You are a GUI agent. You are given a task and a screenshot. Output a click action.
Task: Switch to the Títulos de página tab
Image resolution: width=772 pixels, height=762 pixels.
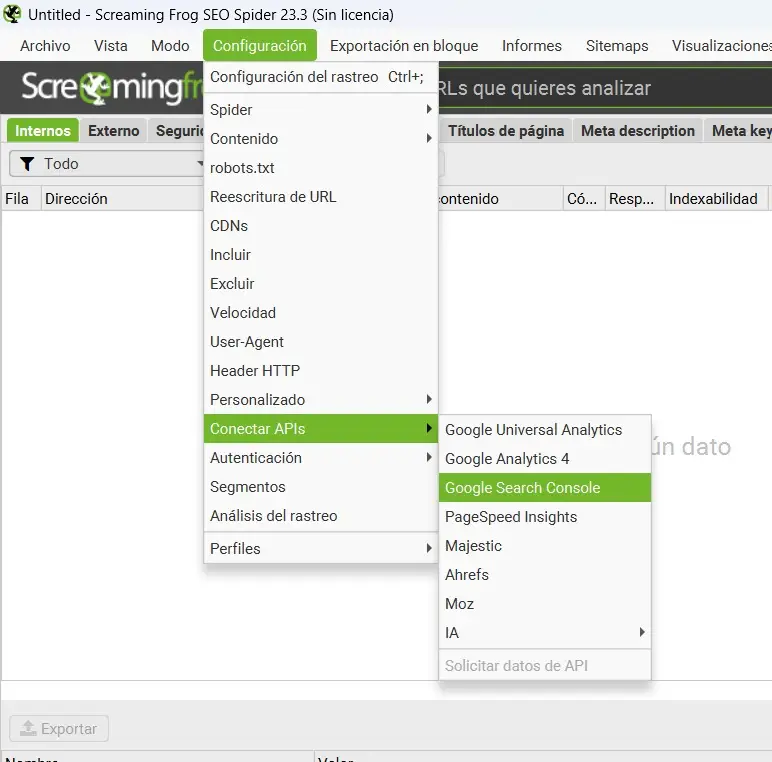506,130
